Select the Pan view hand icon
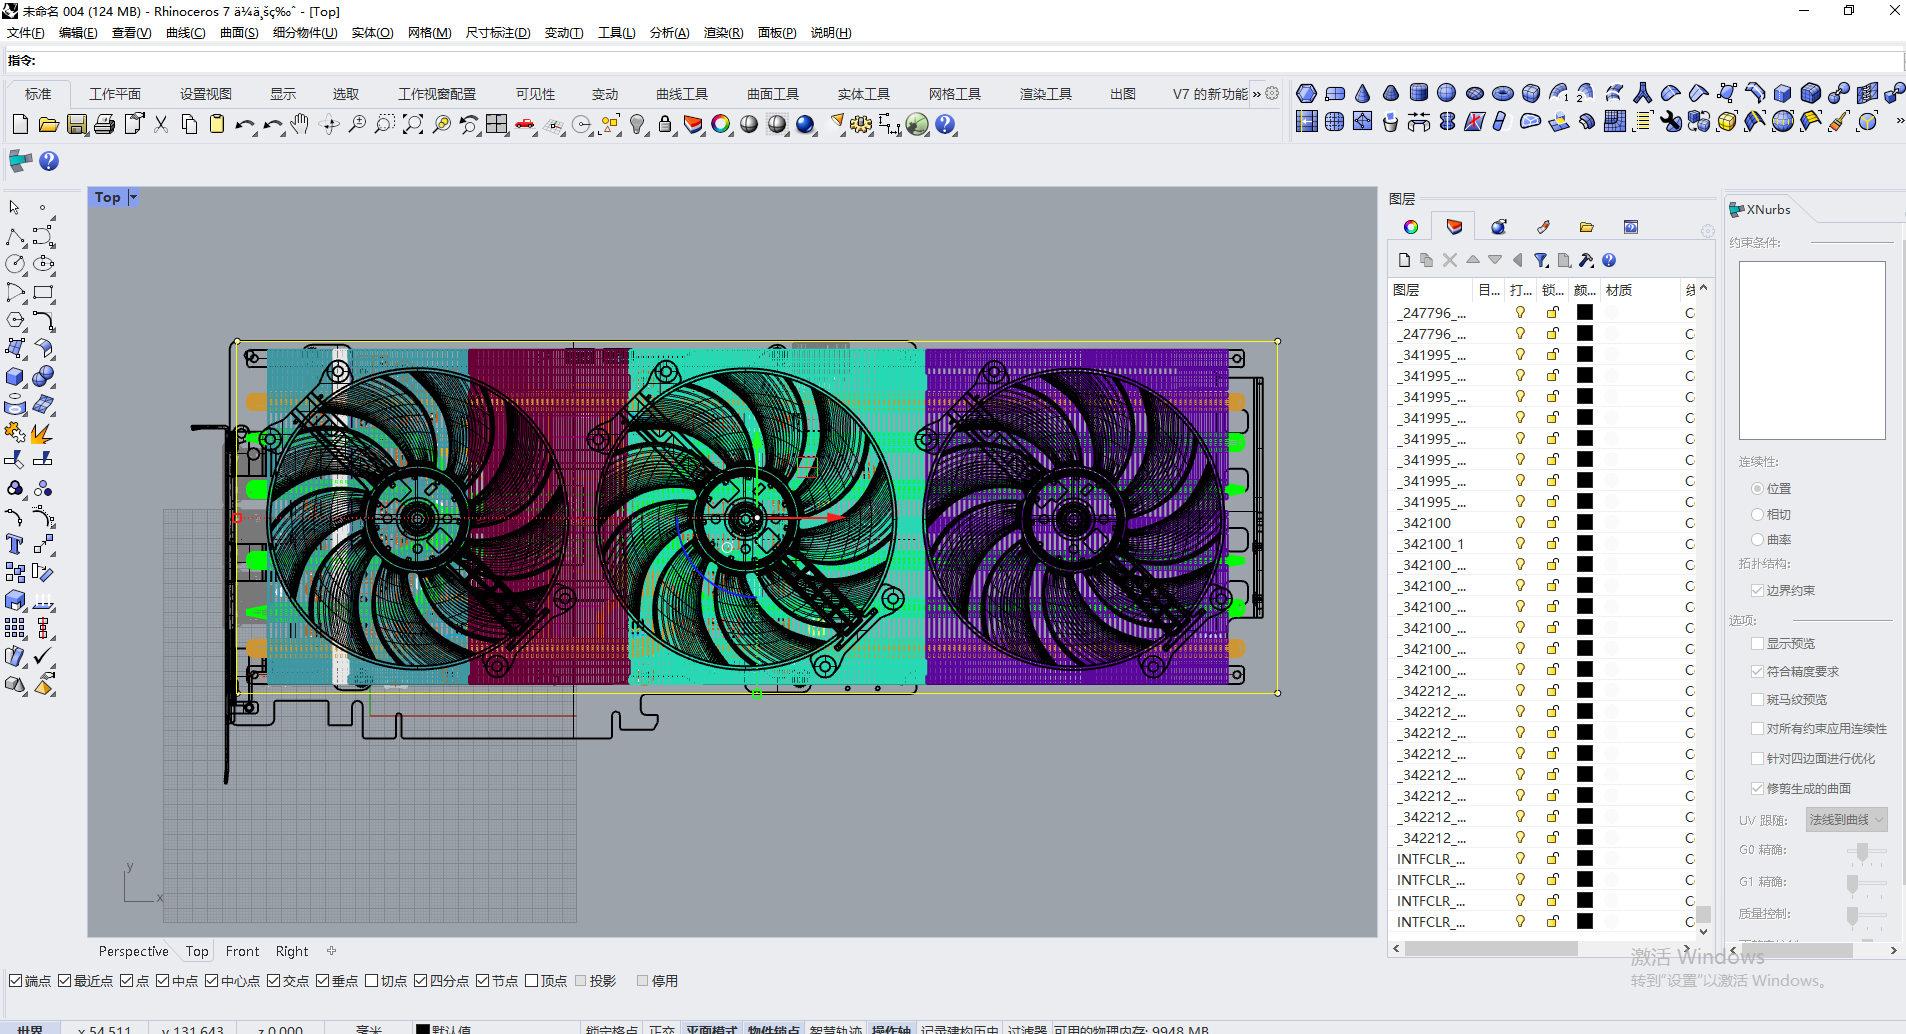1906x1034 pixels. click(299, 124)
